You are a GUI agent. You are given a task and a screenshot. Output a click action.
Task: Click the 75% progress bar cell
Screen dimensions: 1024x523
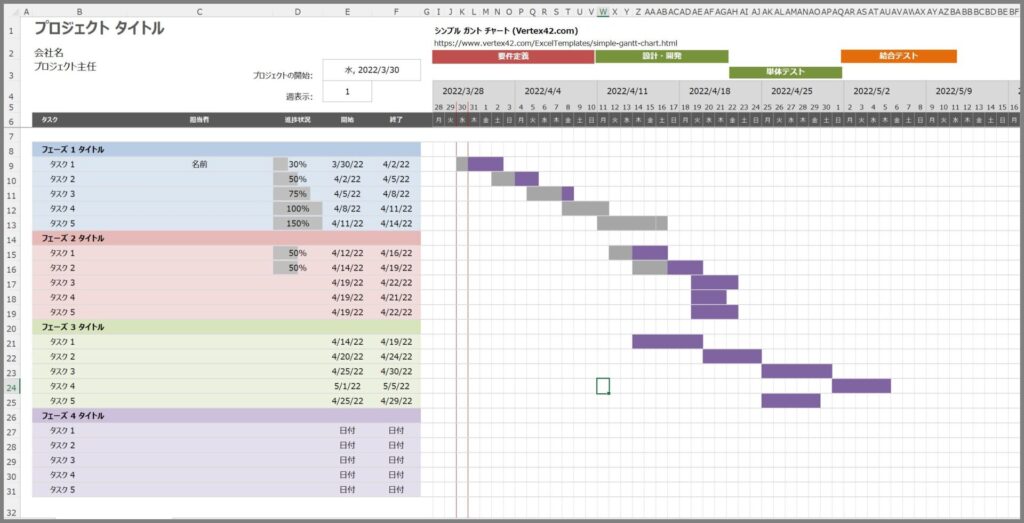[x=297, y=194]
